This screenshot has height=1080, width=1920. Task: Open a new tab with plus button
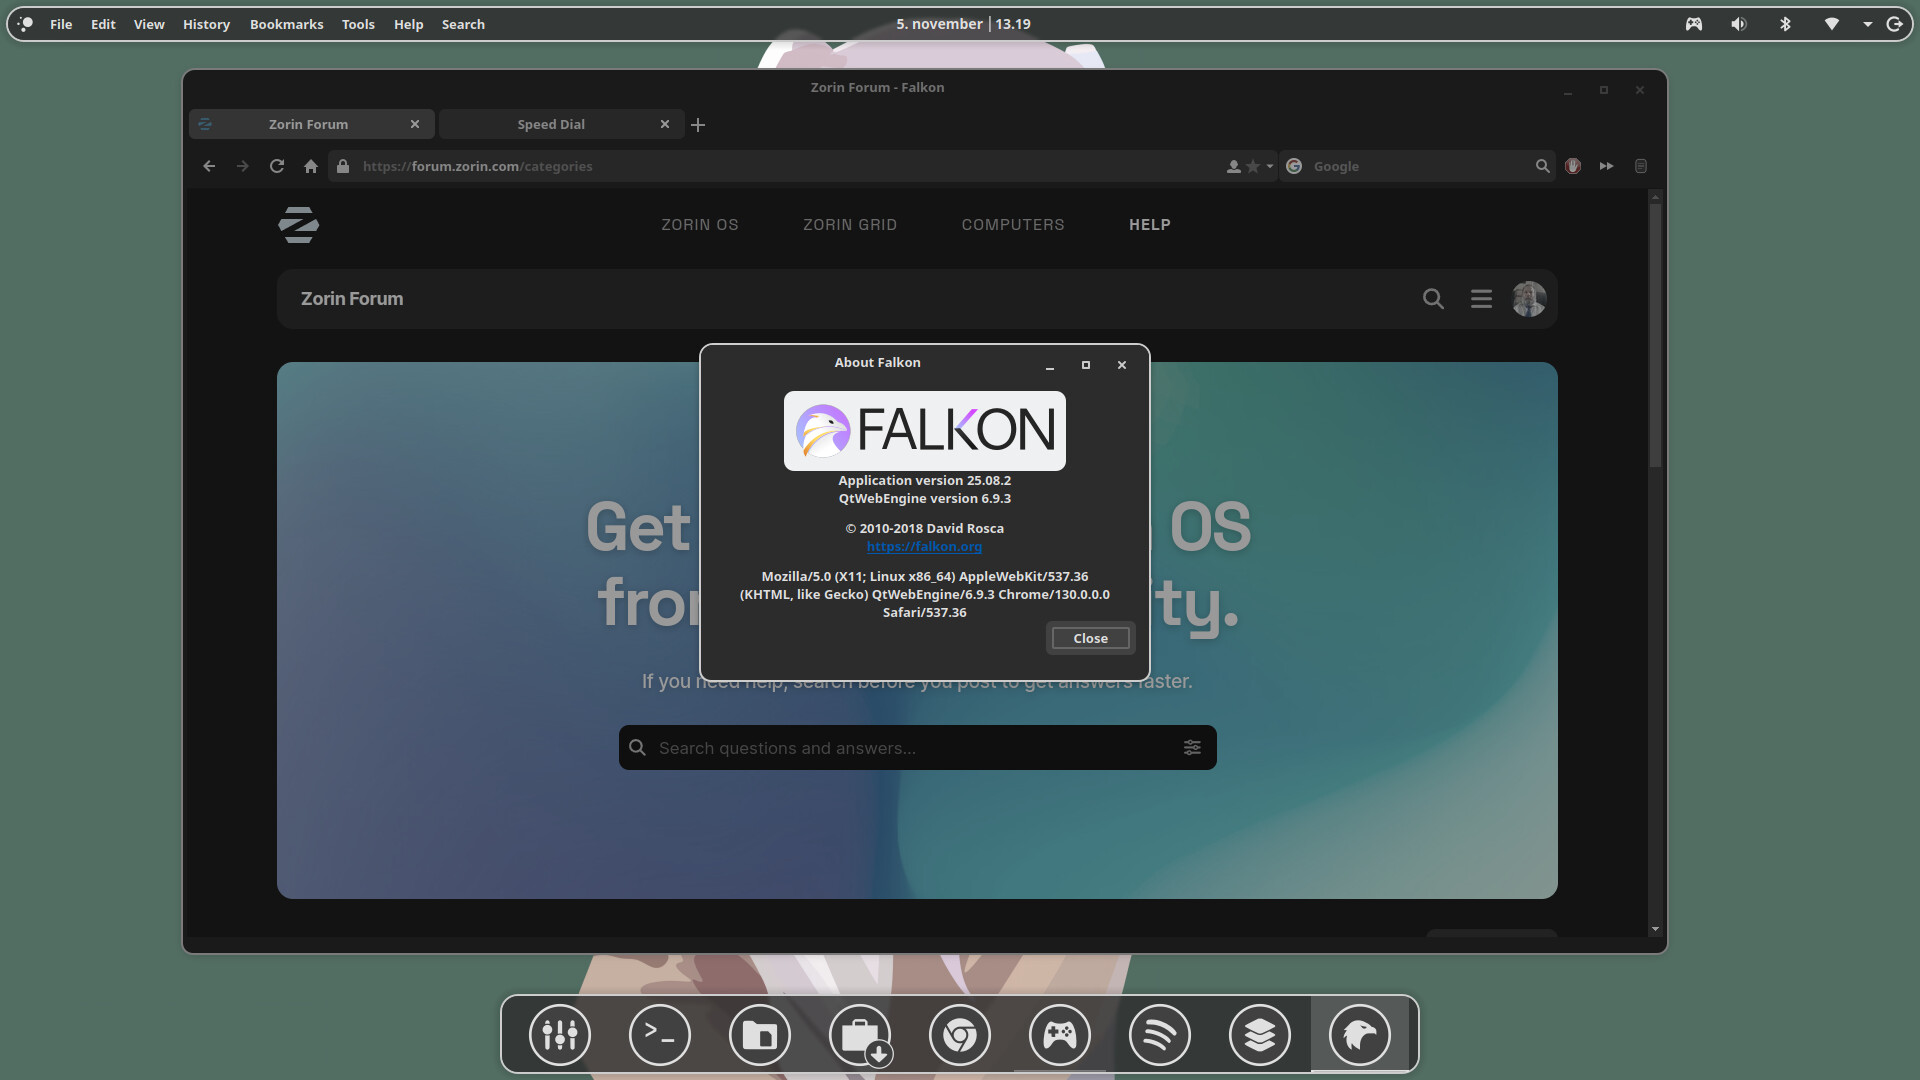click(x=698, y=125)
